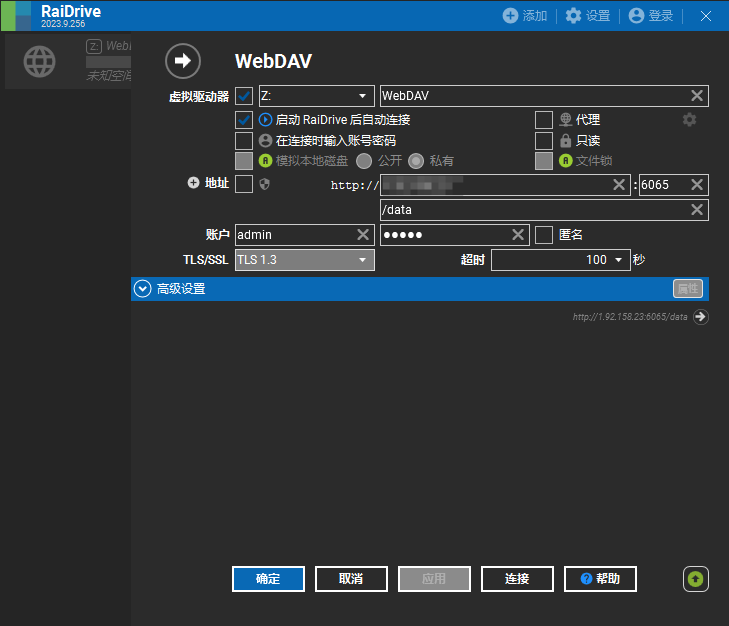Viewport: 729px width, 626px height.
Task: Enable the 代理 proxy checkbox
Action: 544,120
